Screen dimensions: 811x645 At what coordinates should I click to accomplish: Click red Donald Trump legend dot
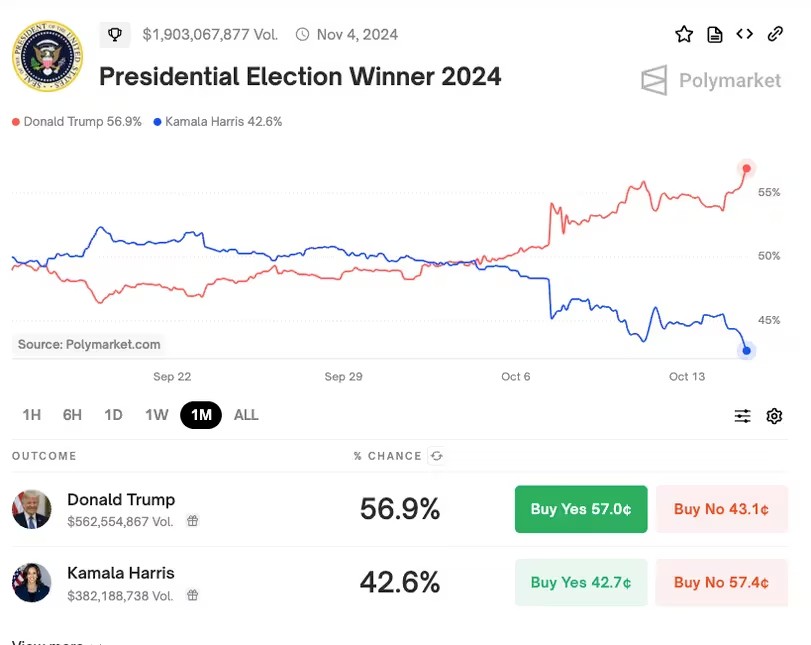pos(16,122)
